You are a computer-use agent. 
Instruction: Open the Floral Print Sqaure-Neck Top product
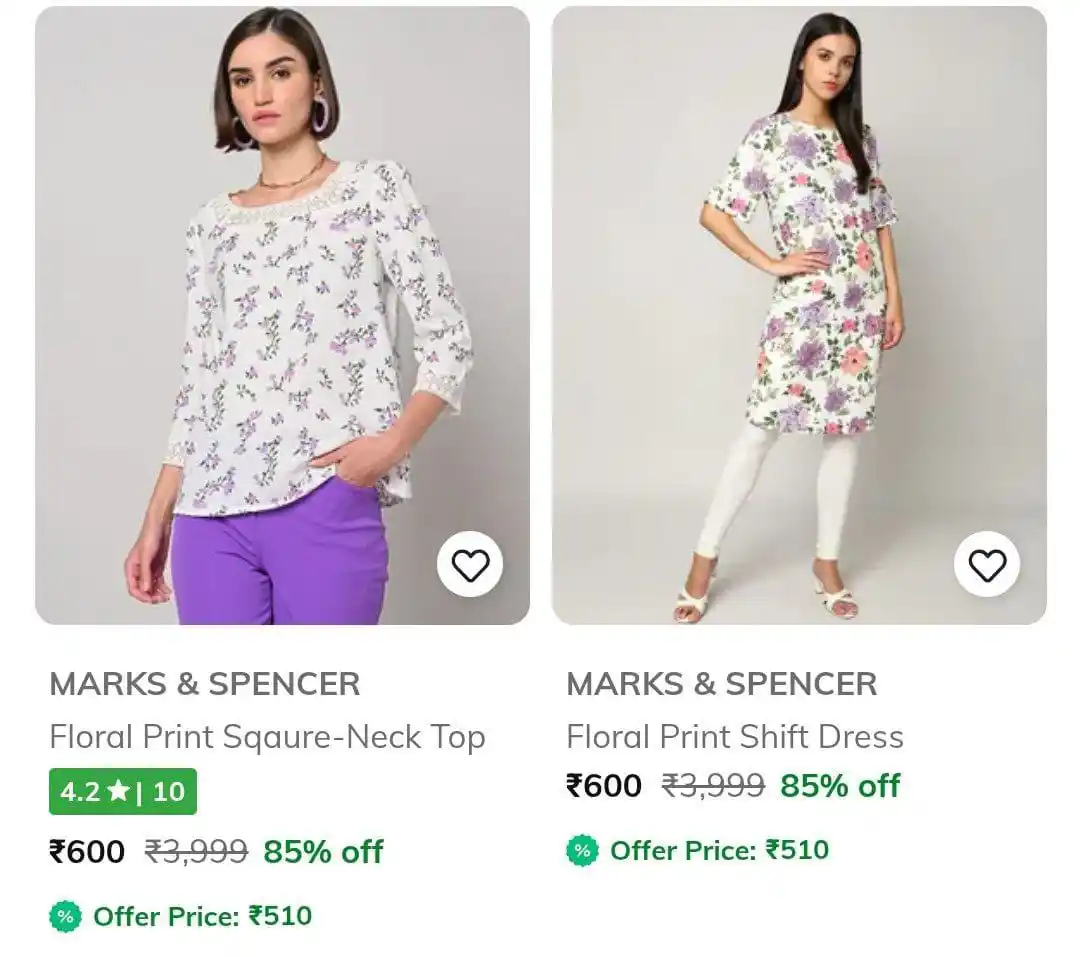click(x=267, y=736)
